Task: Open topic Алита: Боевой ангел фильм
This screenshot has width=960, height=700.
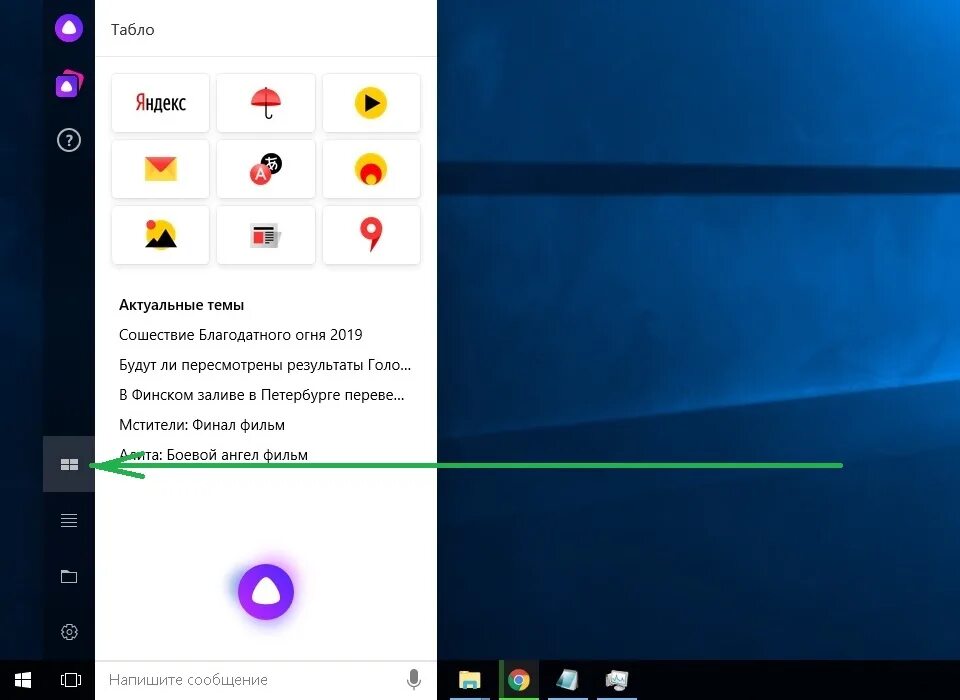Action: tap(213, 455)
